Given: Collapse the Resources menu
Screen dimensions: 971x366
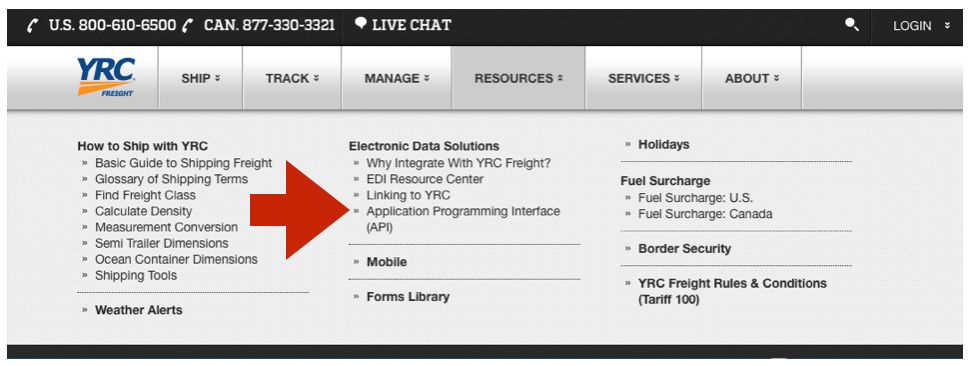Looking at the screenshot, I should (x=519, y=79).
